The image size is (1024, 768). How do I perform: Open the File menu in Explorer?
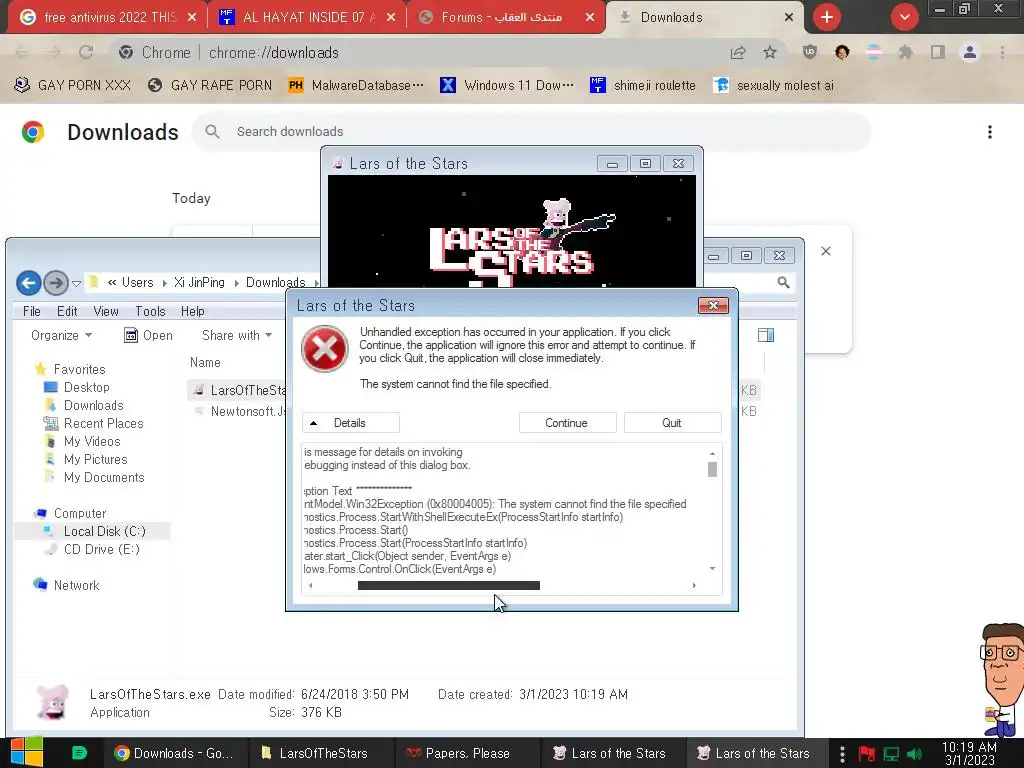31,312
